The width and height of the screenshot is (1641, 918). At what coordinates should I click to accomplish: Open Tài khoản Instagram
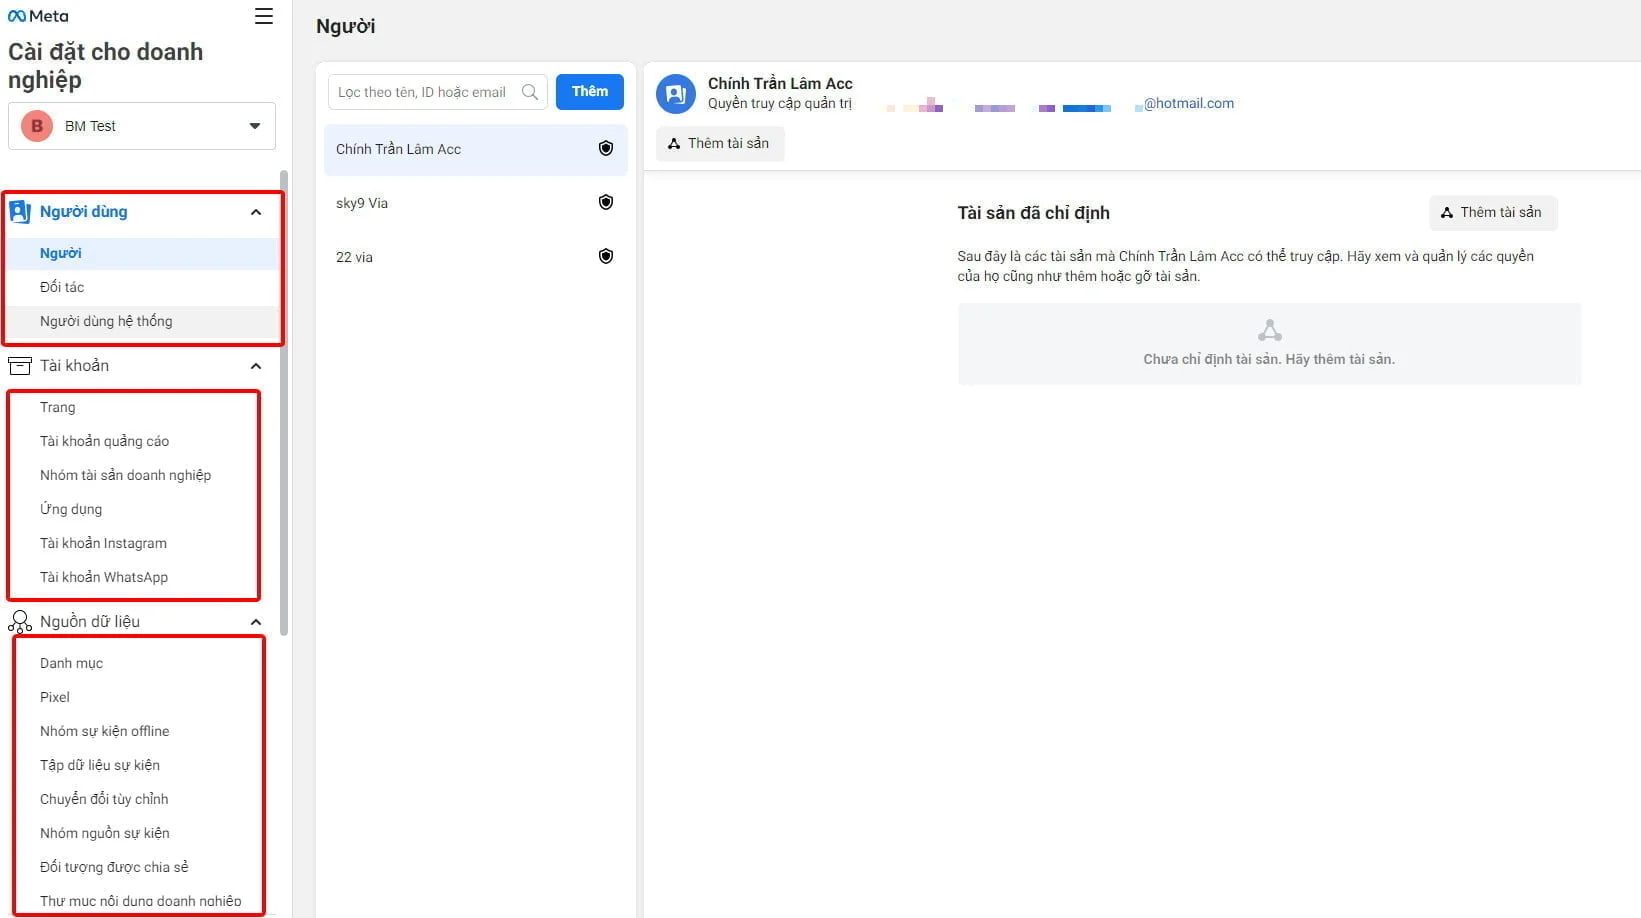(x=103, y=543)
